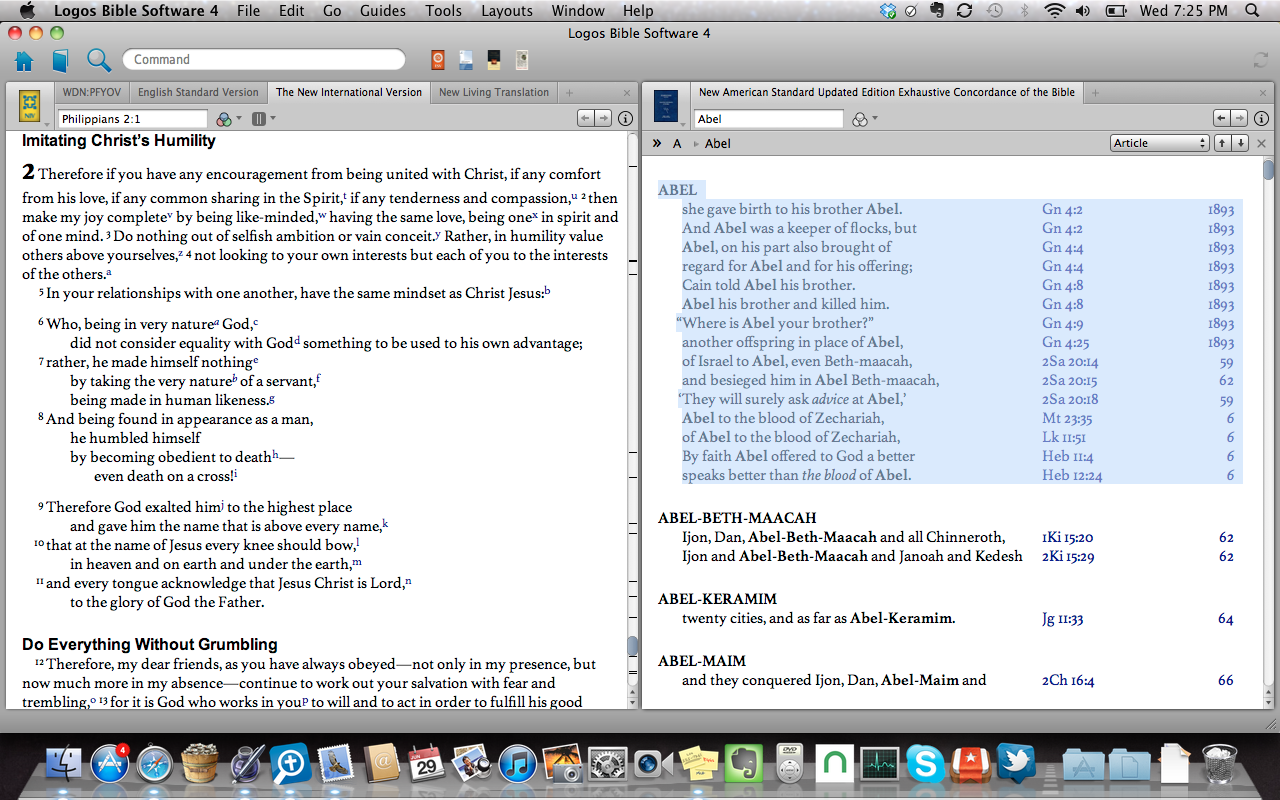Open the Tools menu

pos(443,11)
